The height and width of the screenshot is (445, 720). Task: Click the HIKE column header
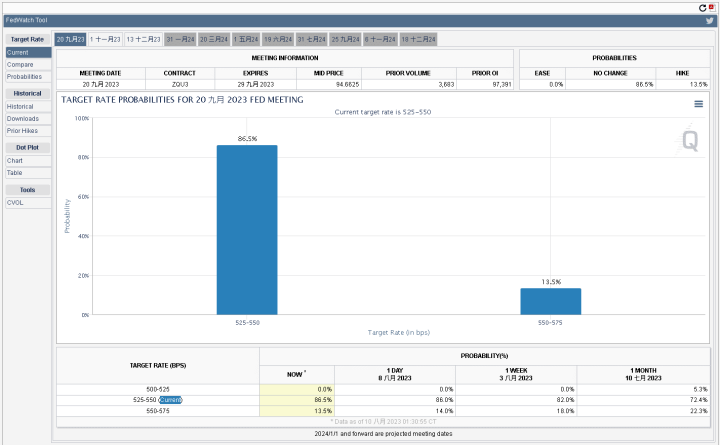pyautogui.click(x=682, y=73)
